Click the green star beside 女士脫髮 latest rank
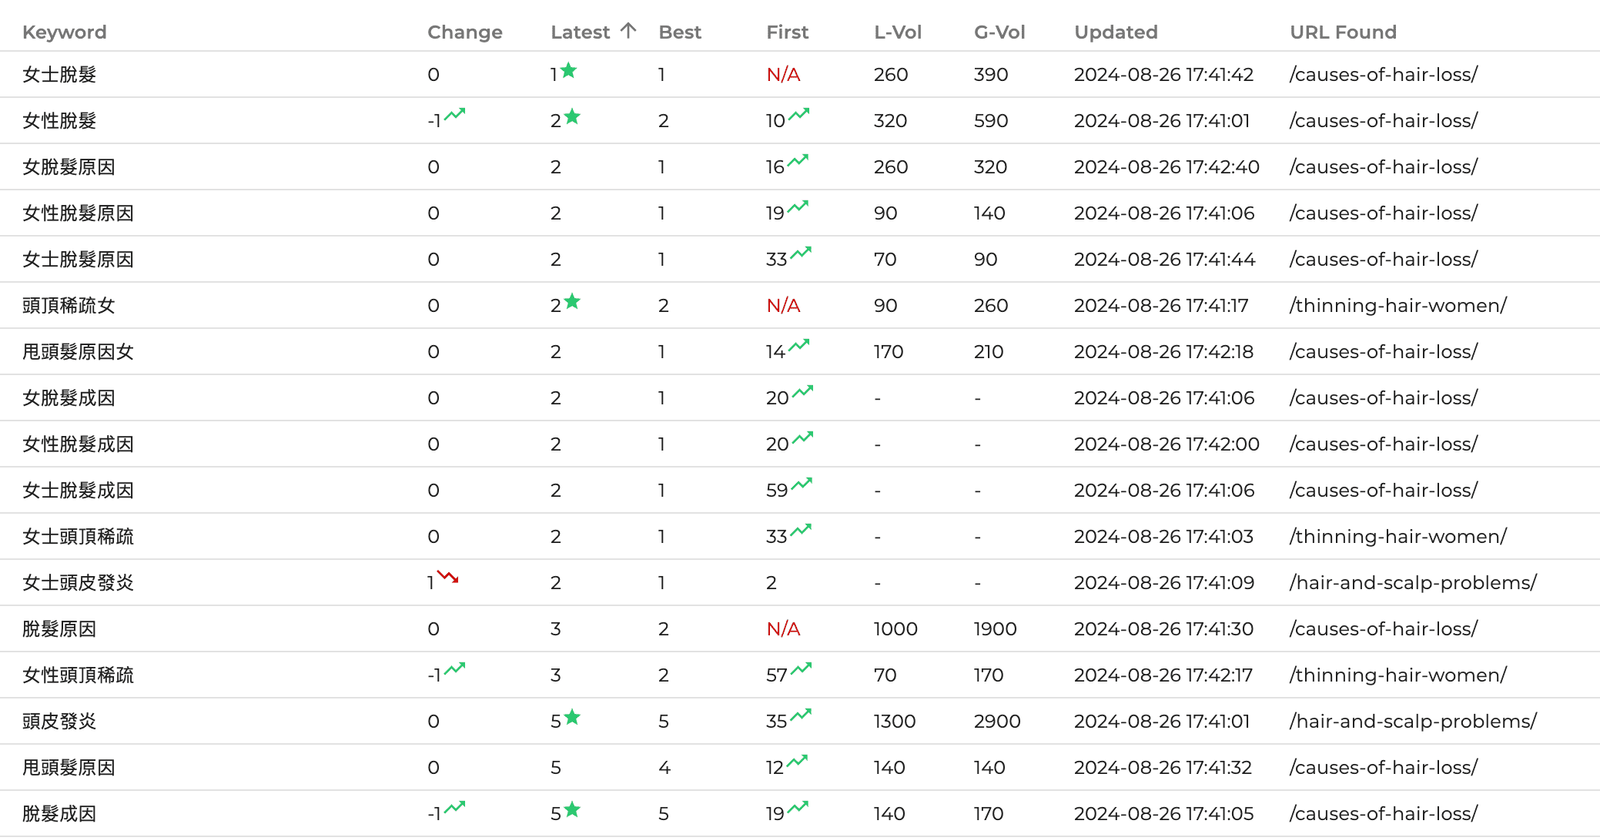1600x838 pixels. click(x=569, y=70)
